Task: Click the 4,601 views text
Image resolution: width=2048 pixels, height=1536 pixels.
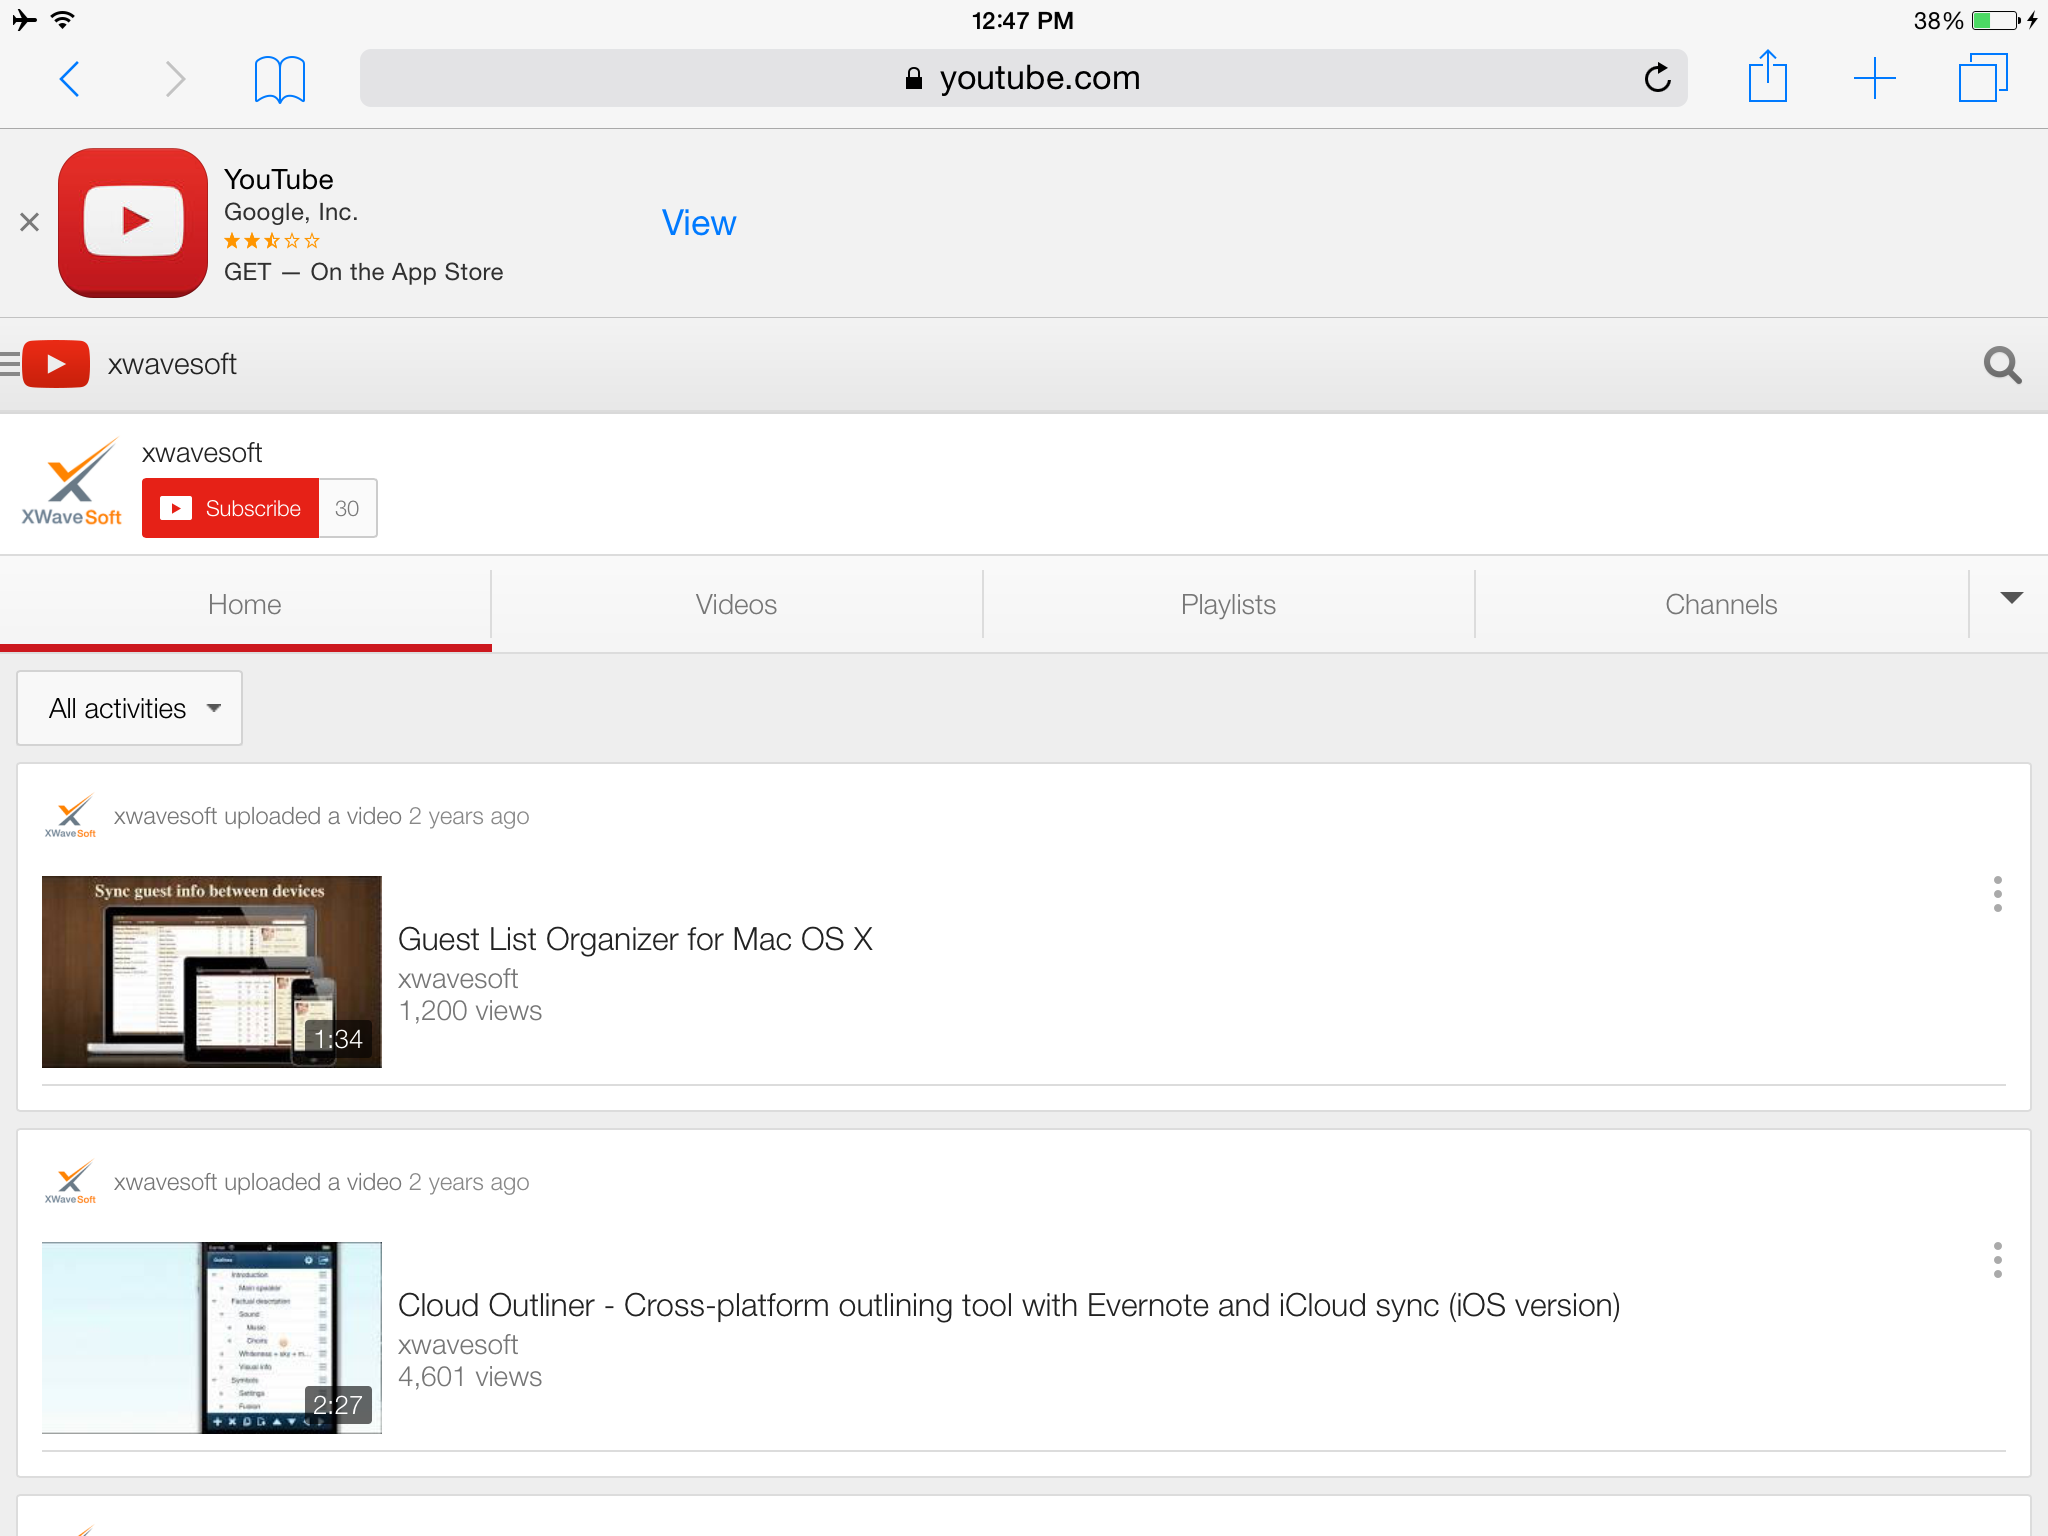Action: pos(470,1377)
